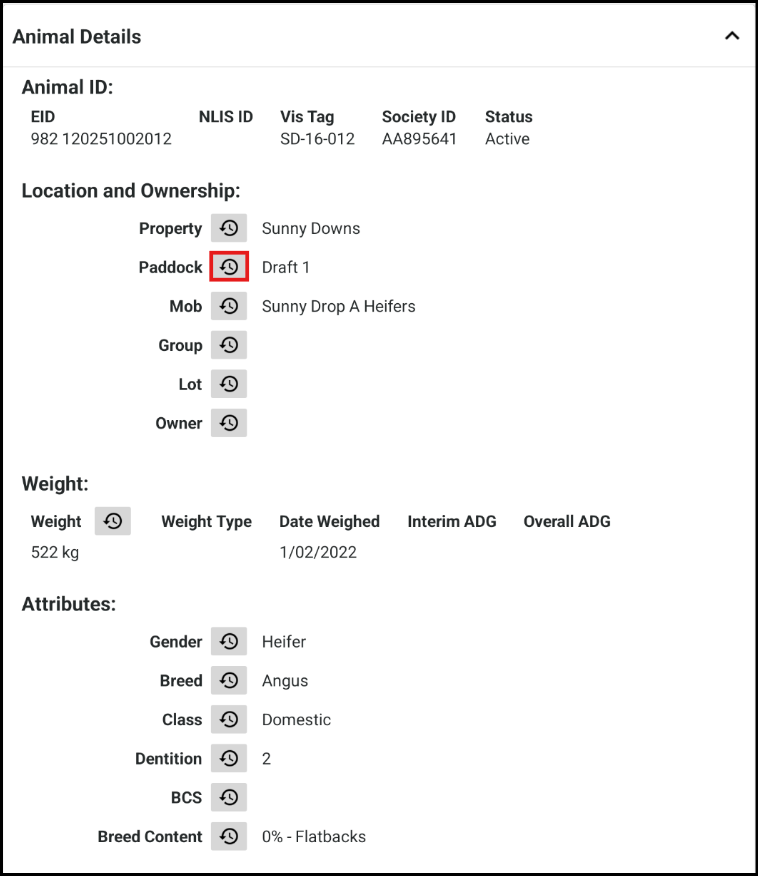
Task: Show Gender history icon
Action: (x=229, y=641)
